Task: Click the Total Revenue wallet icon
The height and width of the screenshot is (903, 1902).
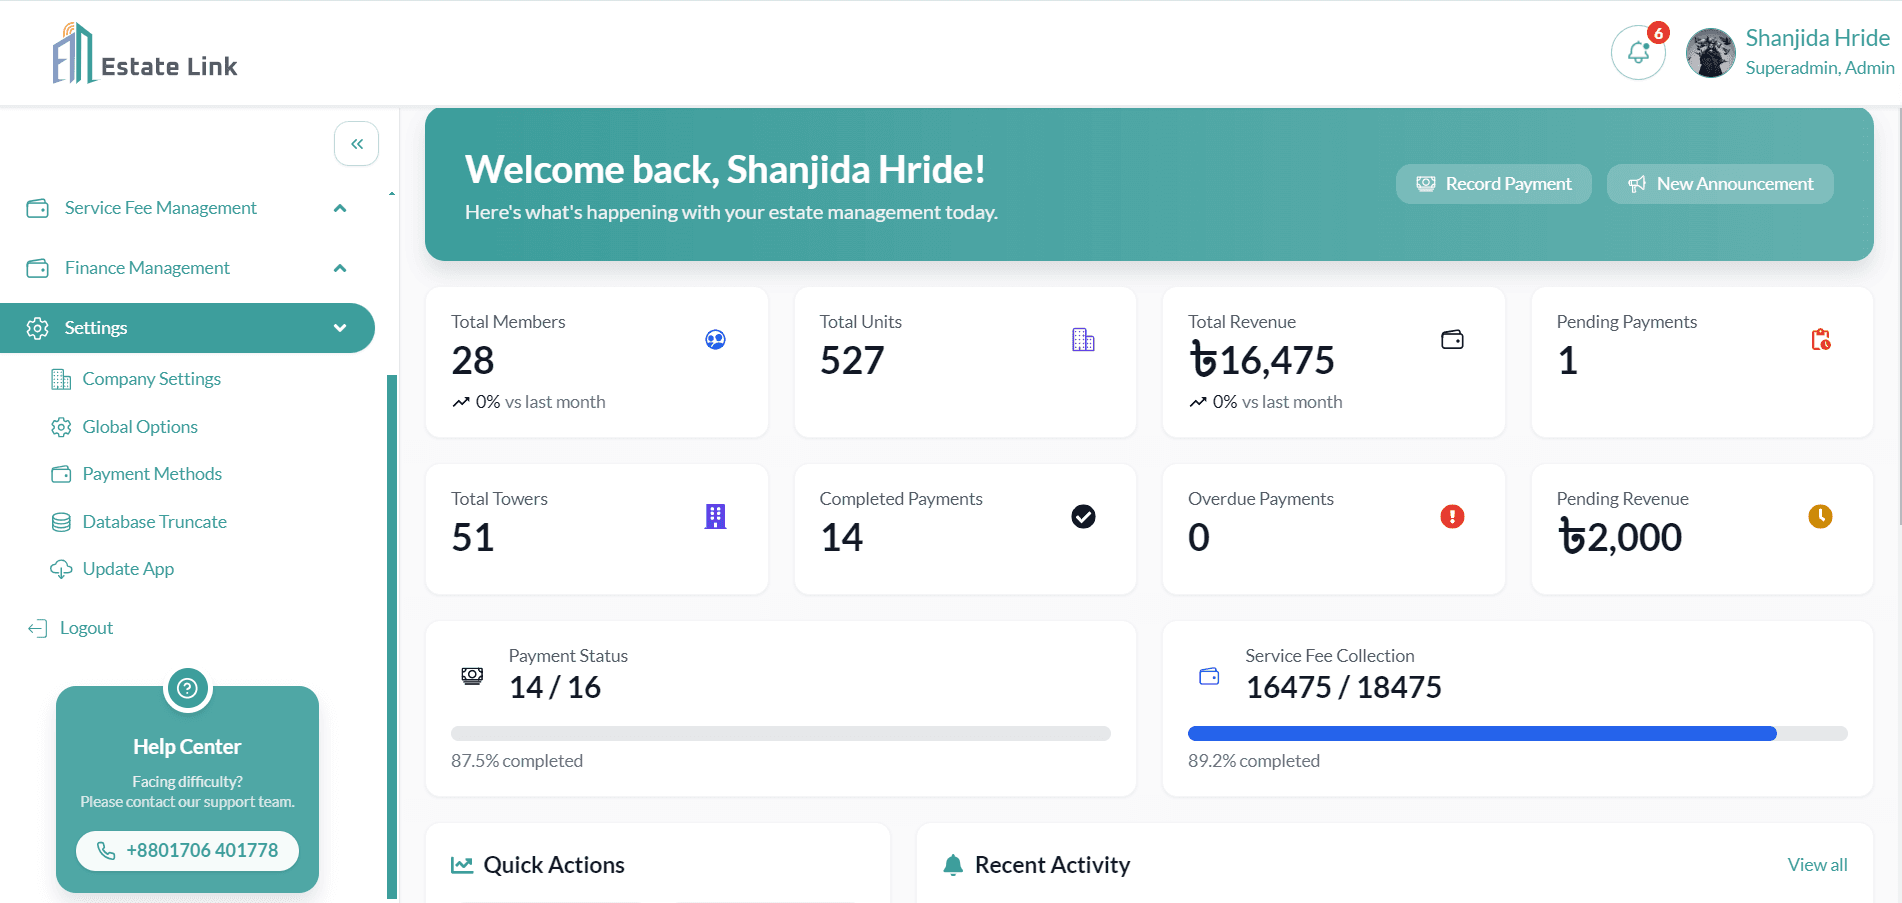Action: coord(1452,340)
